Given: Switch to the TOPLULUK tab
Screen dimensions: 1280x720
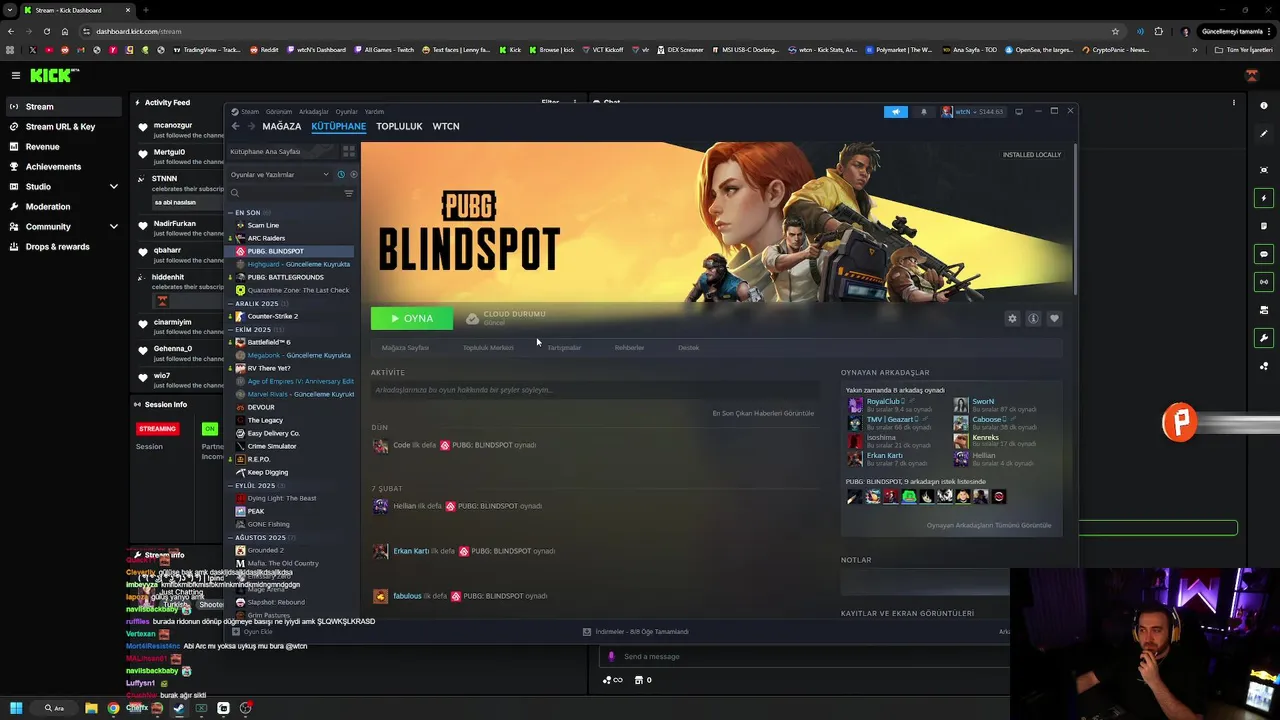Looking at the screenshot, I should (399, 126).
